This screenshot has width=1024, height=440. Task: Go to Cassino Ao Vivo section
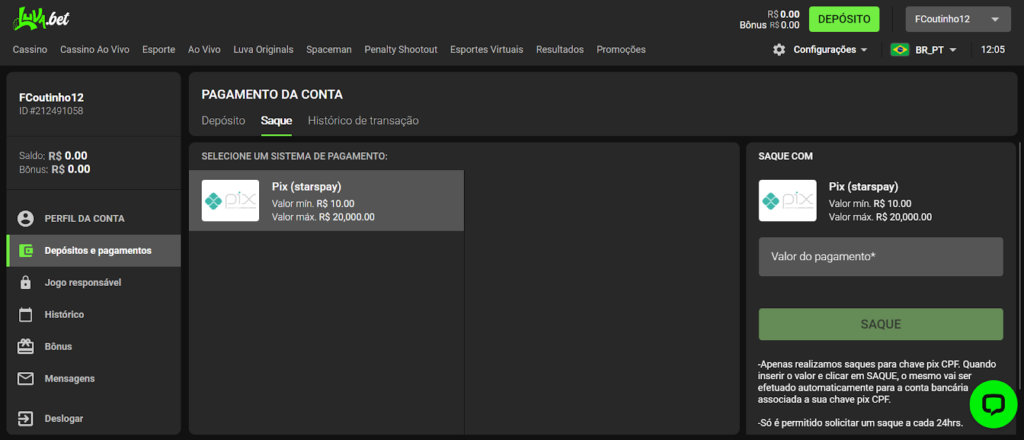[x=95, y=49]
